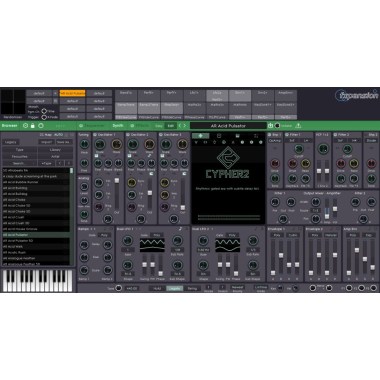The height and width of the screenshot is (380, 380).
Task: Click the Legacy button in browser
Action: [11, 142]
